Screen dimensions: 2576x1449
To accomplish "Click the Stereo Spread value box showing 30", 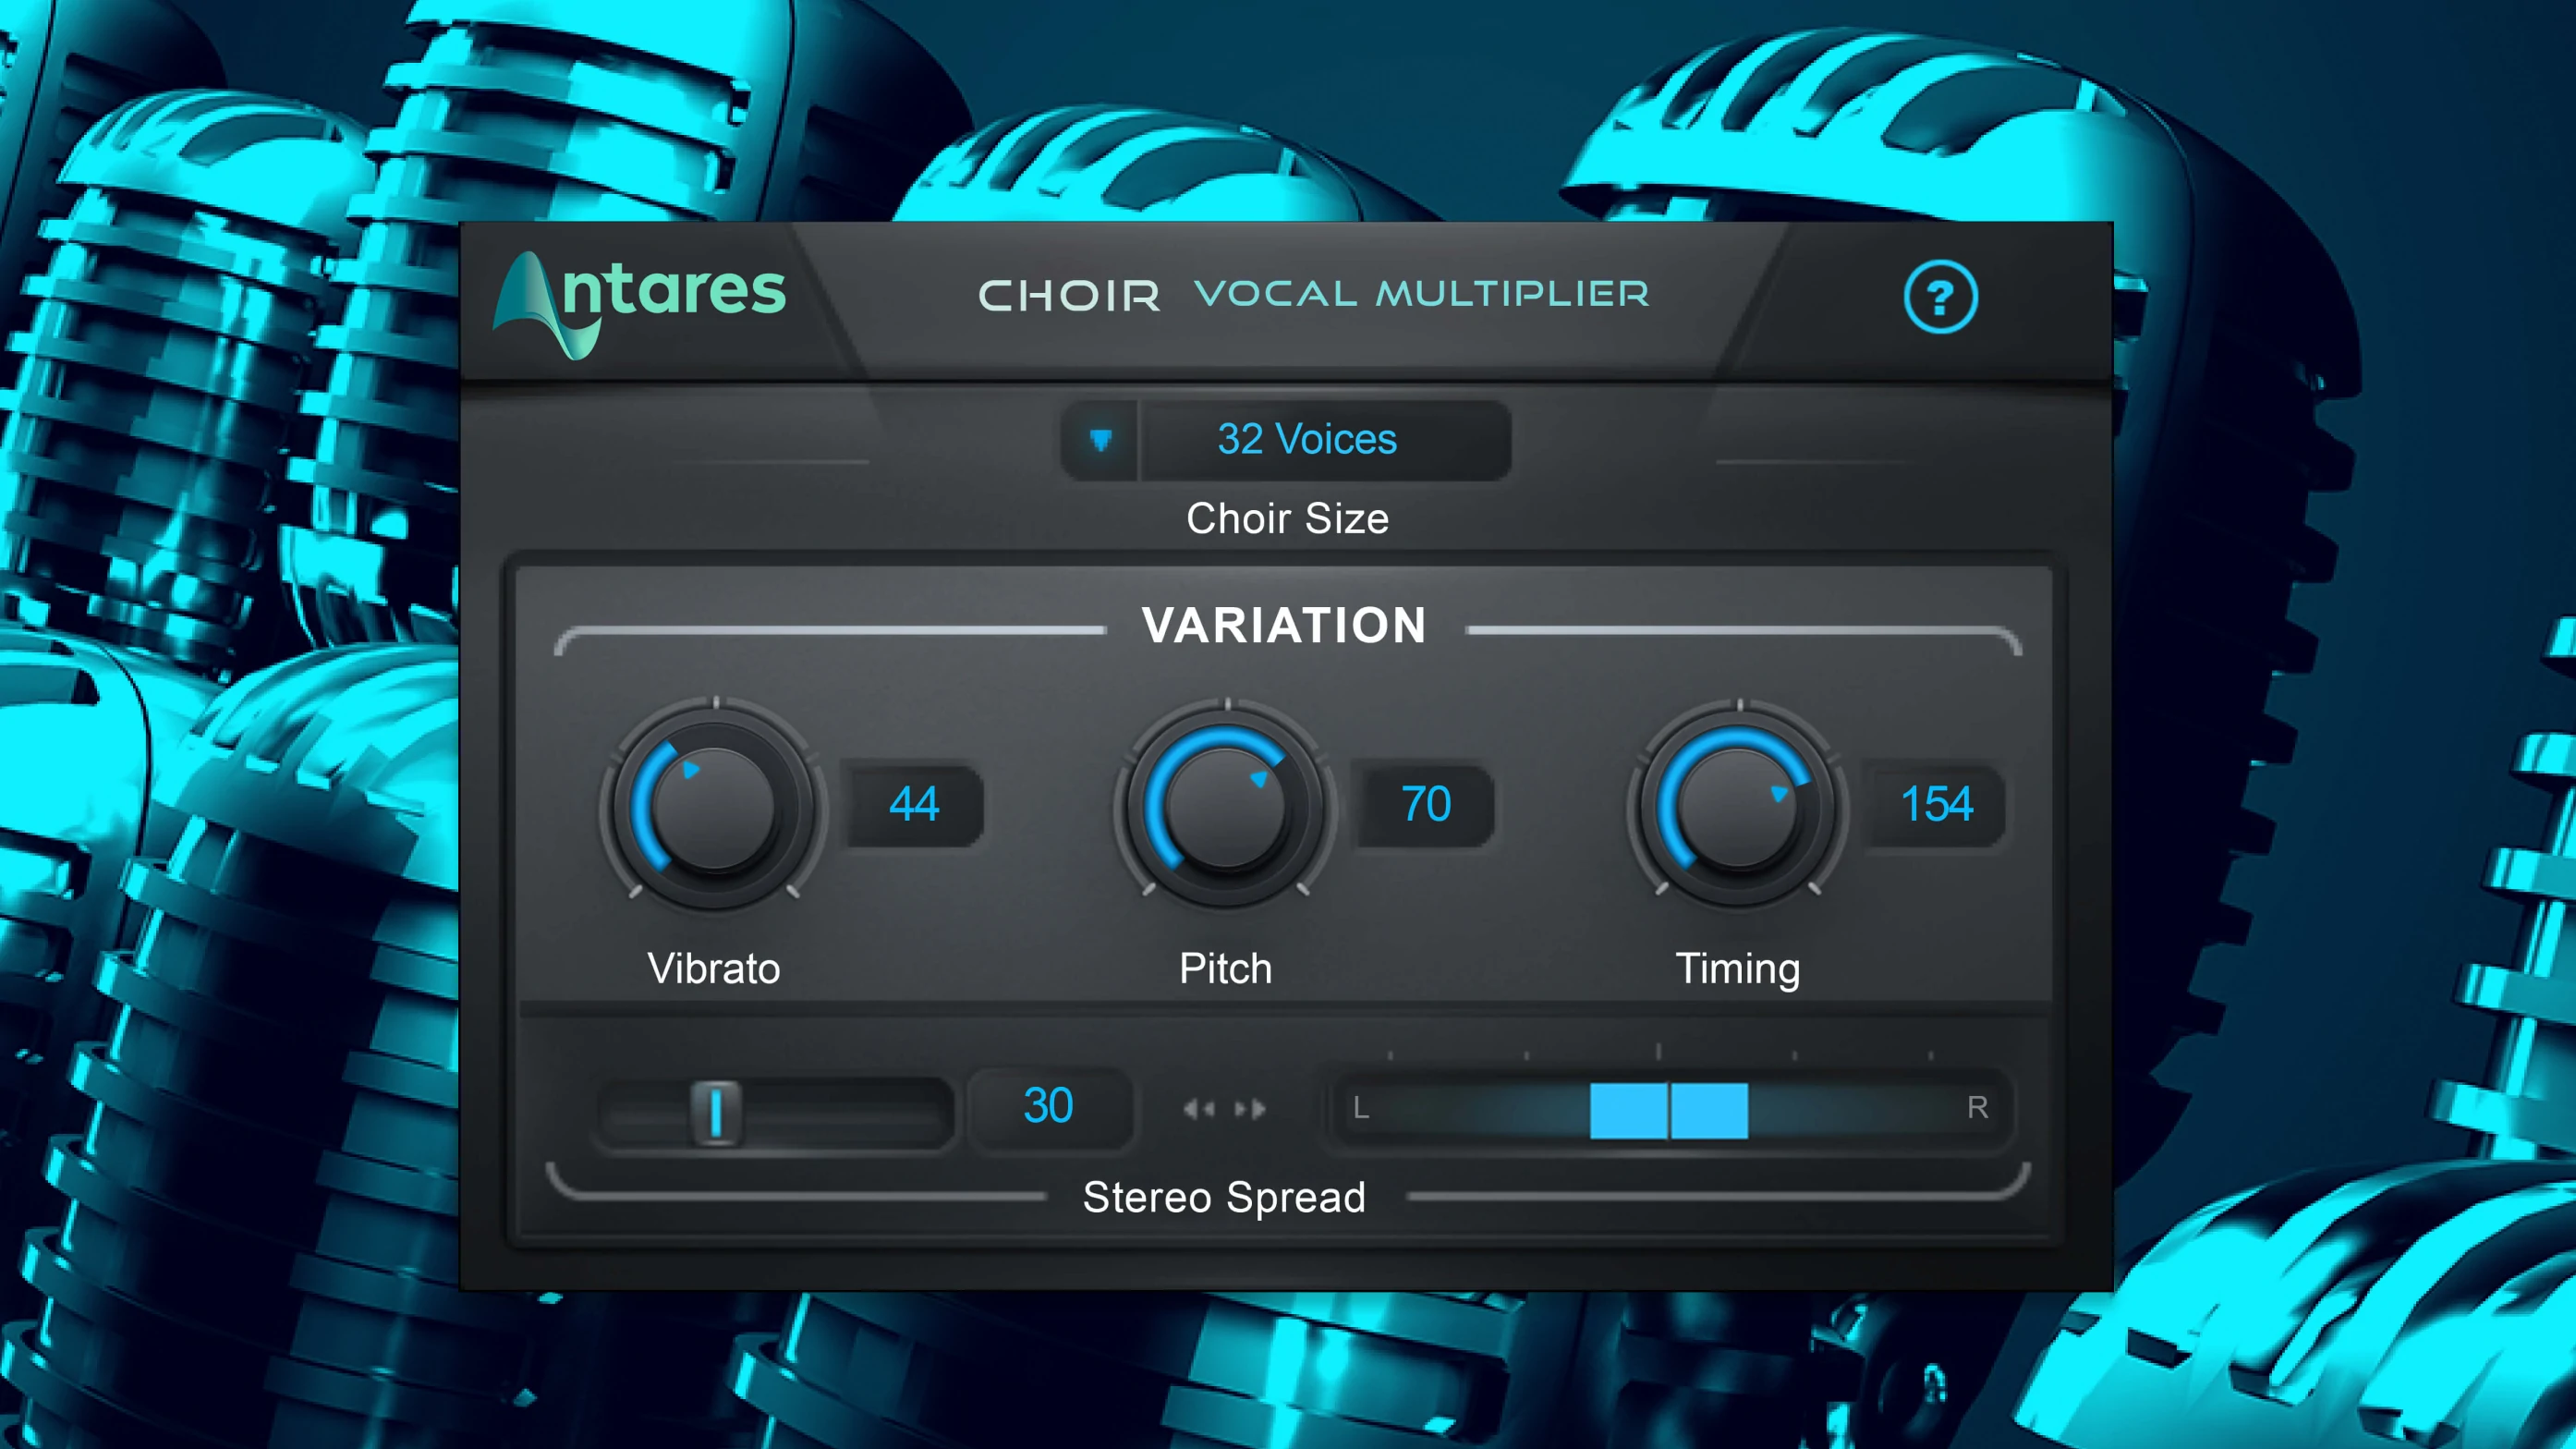I will click(1048, 1106).
